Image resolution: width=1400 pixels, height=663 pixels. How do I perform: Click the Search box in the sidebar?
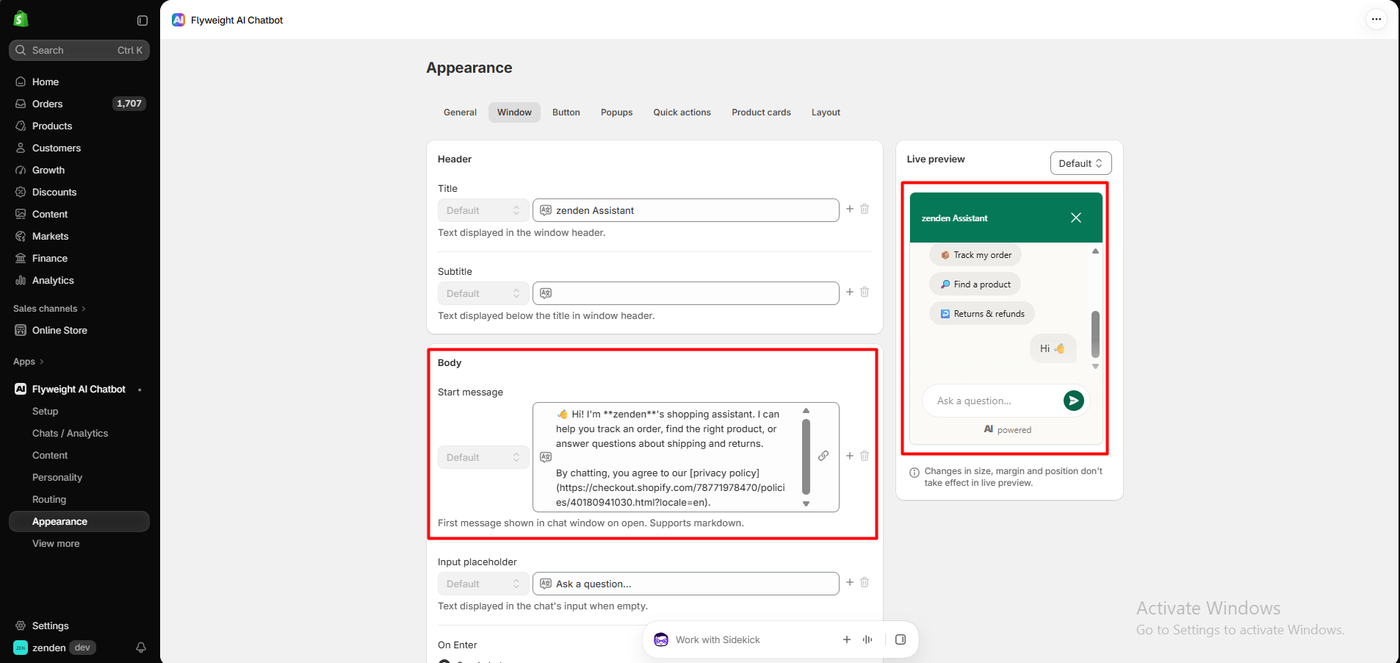point(80,50)
